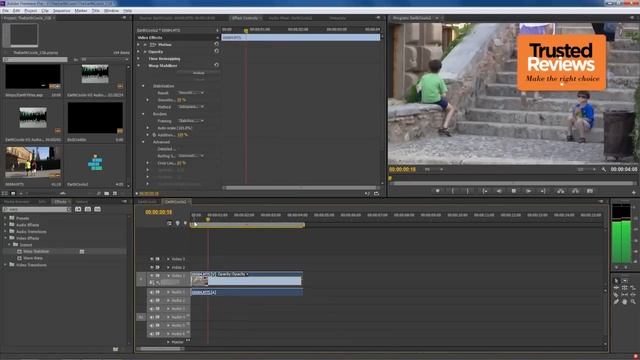The width and height of the screenshot is (640, 360).
Task: Collapse the Warp Stabilizer effect
Action: [x=139, y=66]
